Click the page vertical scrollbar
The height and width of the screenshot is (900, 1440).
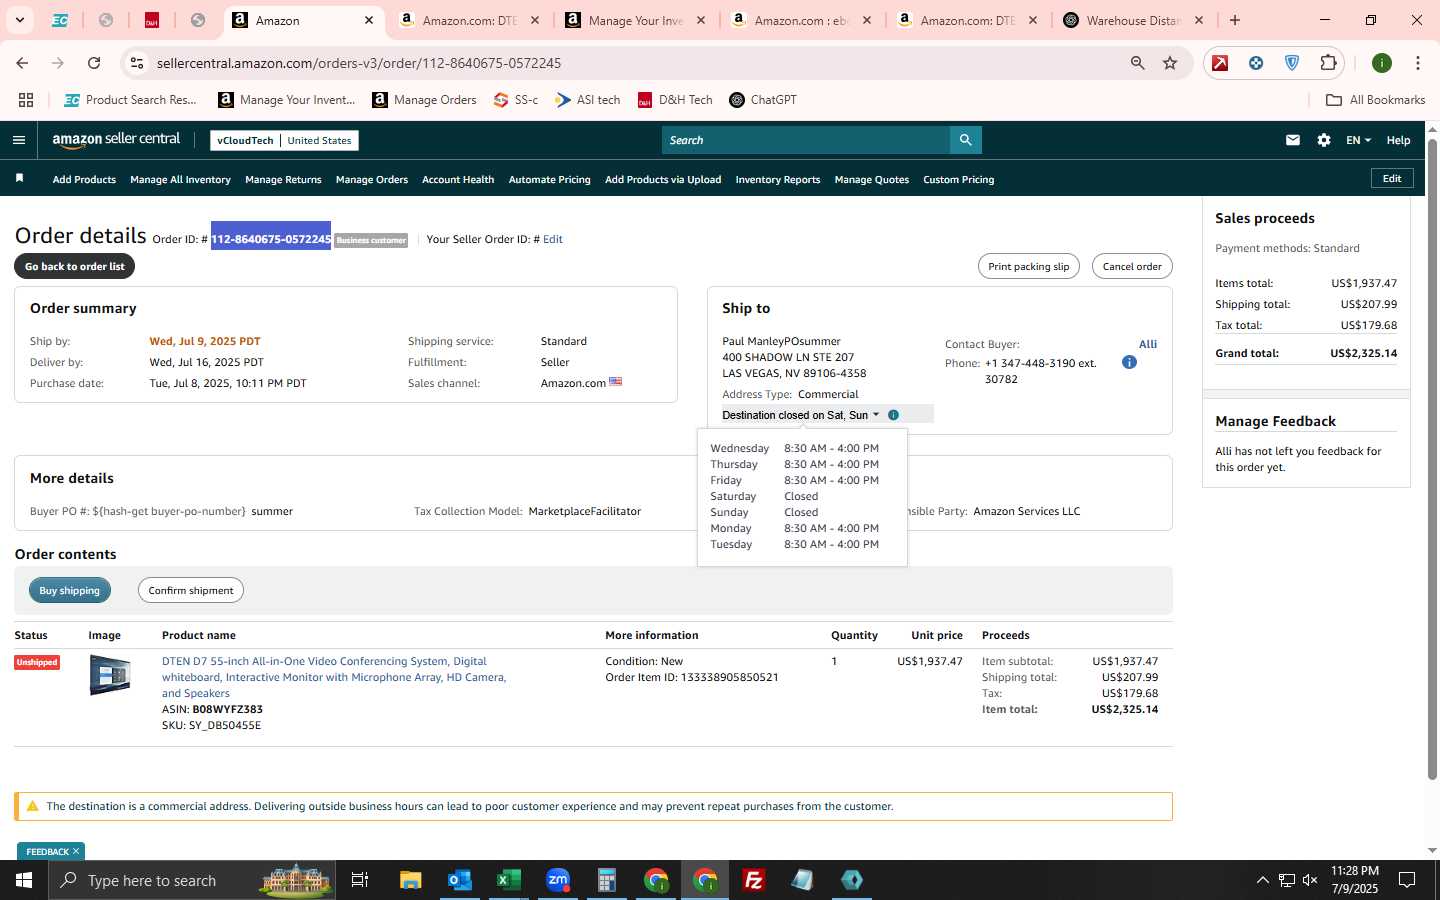(1432, 460)
